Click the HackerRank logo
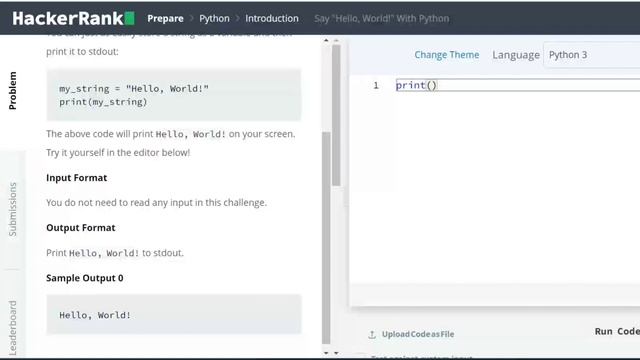Screen dimensions: 640x360 pos(73,18)
